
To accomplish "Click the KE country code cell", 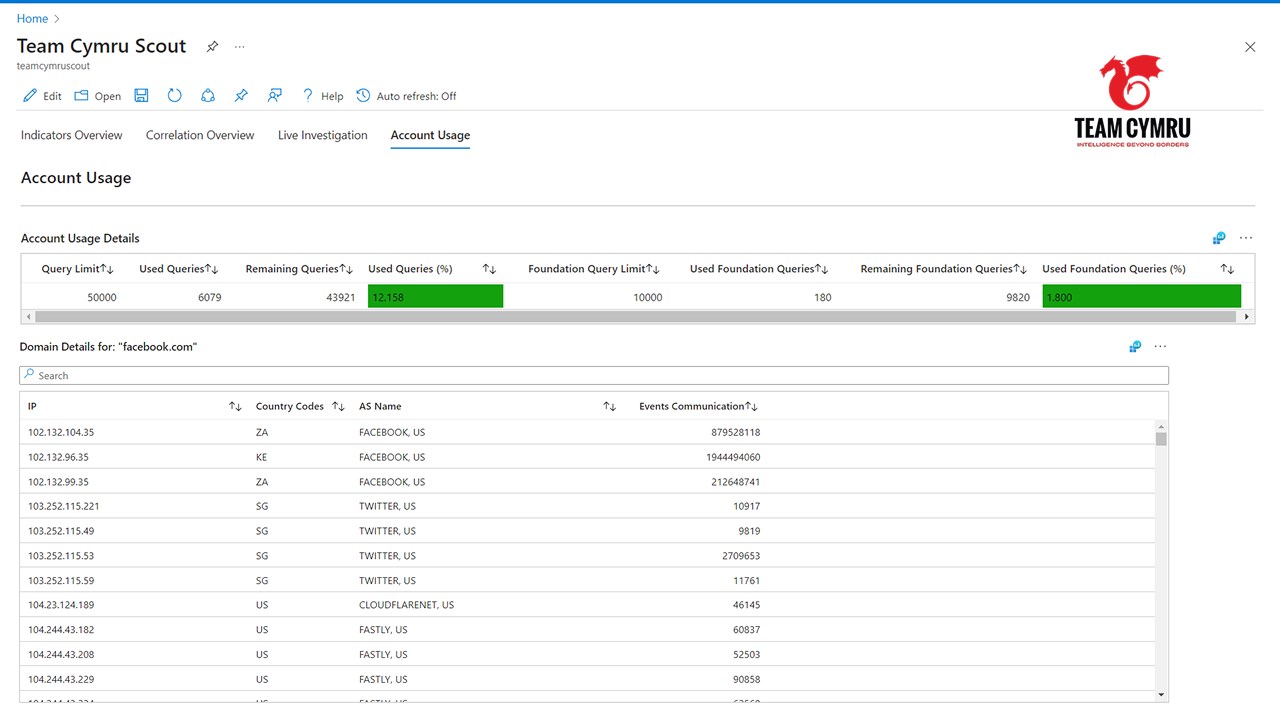I will point(262,457).
